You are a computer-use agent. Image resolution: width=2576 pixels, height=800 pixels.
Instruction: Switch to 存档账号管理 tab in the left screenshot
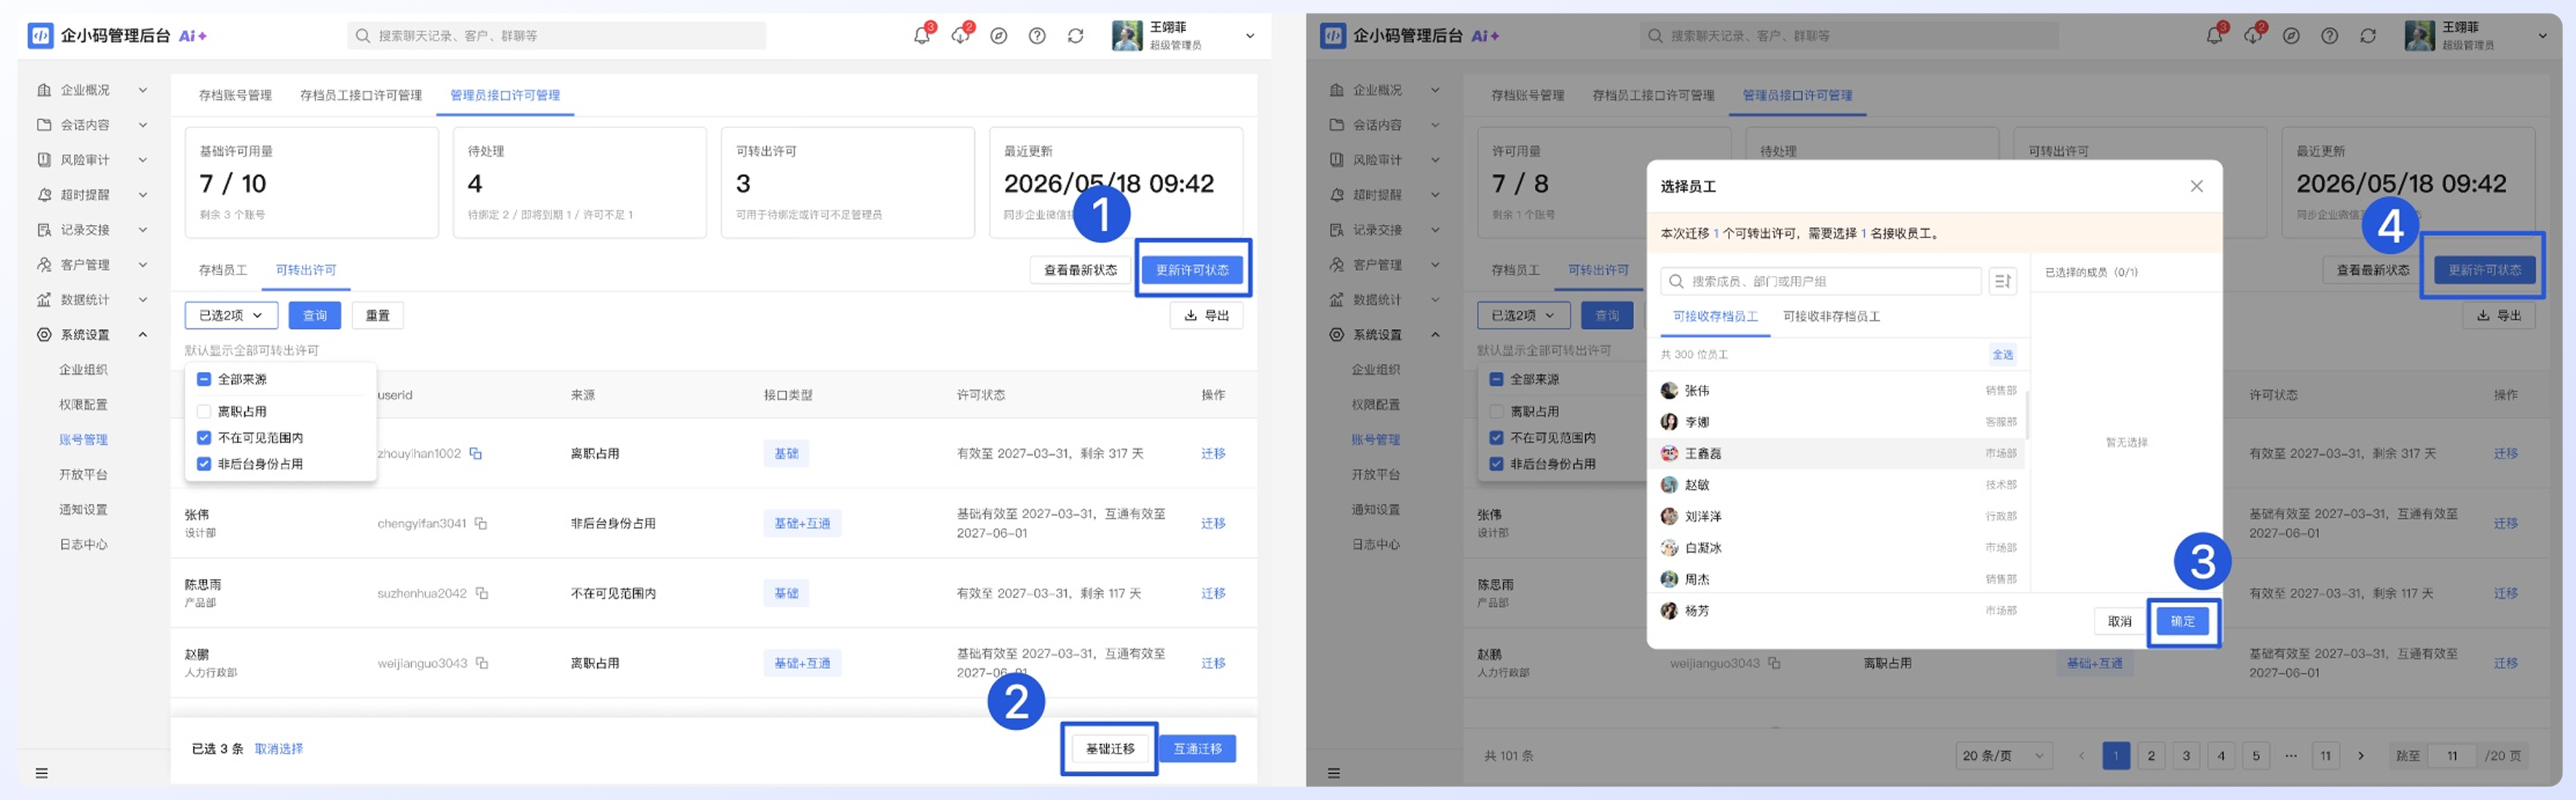[x=235, y=95]
